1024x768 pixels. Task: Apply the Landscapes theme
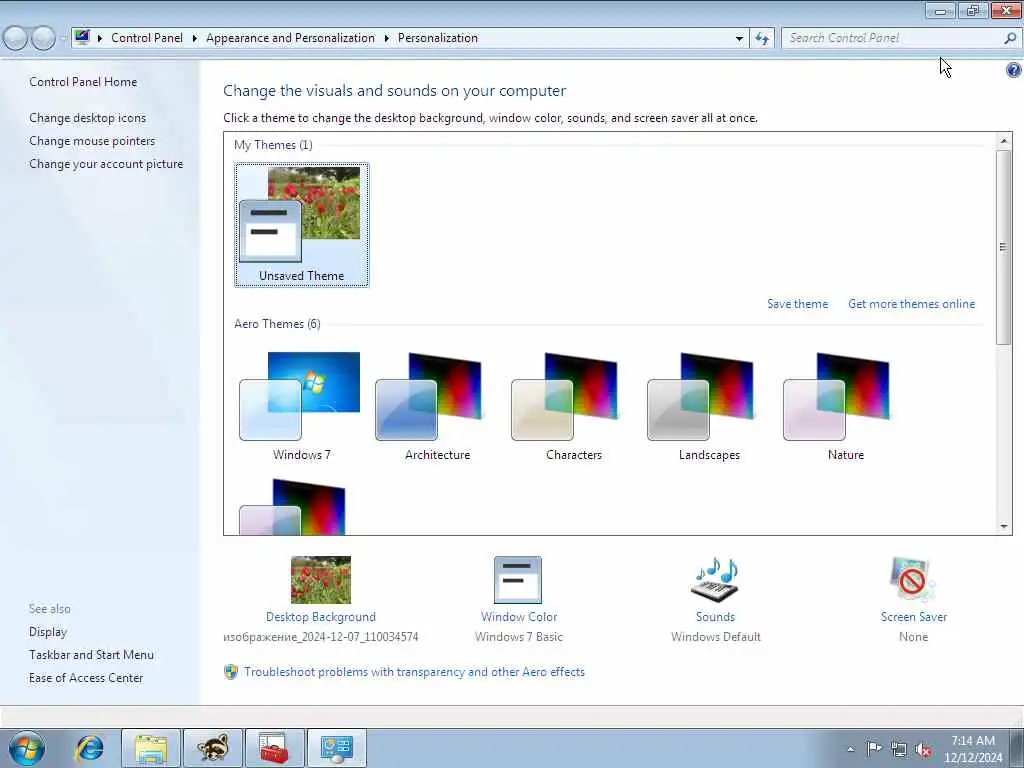(x=709, y=406)
